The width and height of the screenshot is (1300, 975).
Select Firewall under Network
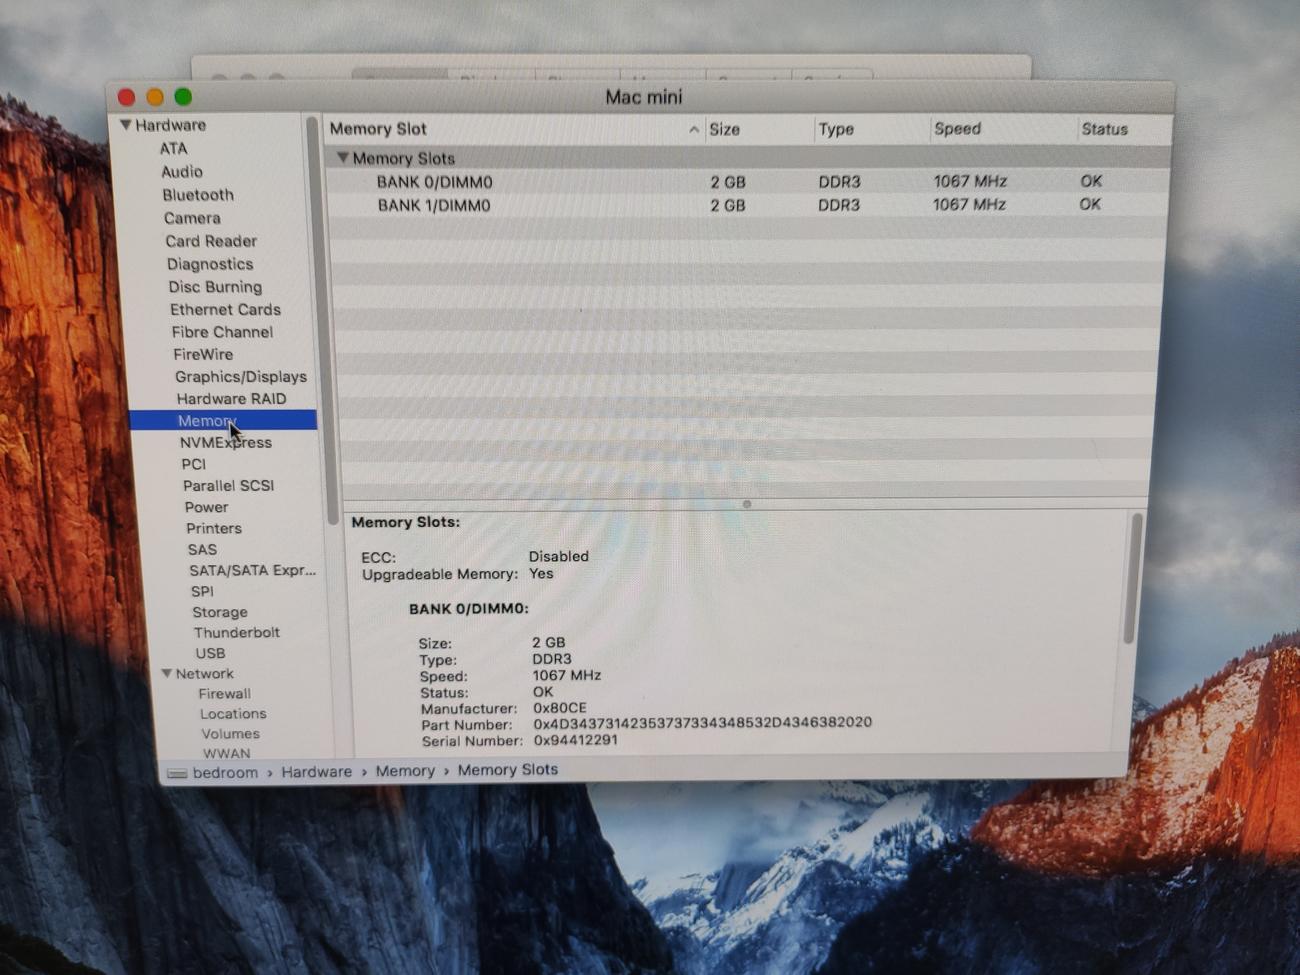click(x=224, y=694)
